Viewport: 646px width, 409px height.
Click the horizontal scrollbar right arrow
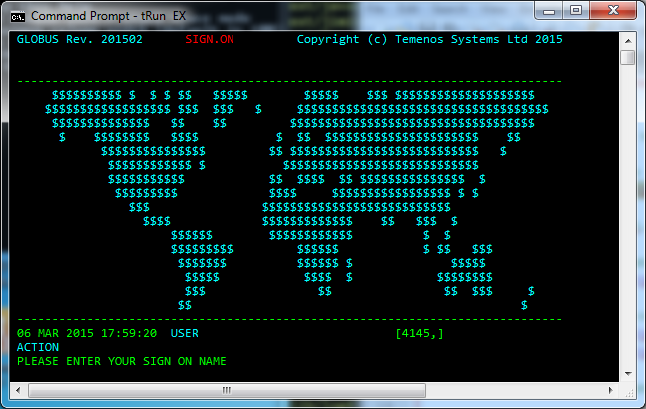(610, 389)
